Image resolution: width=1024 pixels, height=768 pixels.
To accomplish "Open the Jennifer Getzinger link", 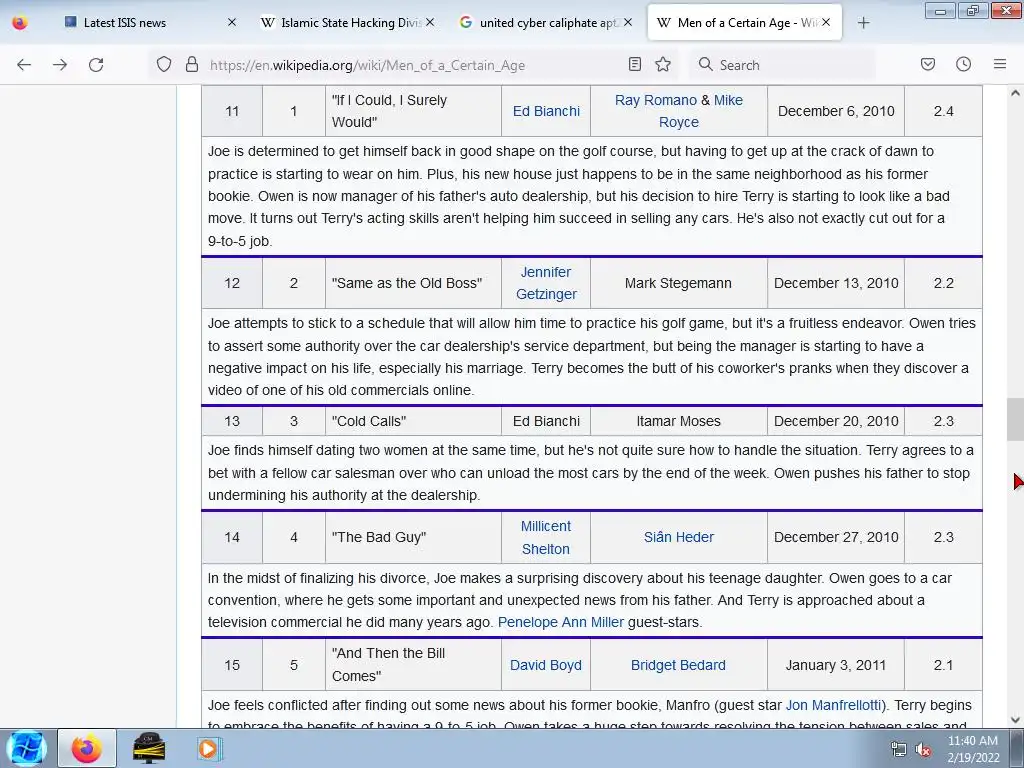I will pyautogui.click(x=546, y=283).
